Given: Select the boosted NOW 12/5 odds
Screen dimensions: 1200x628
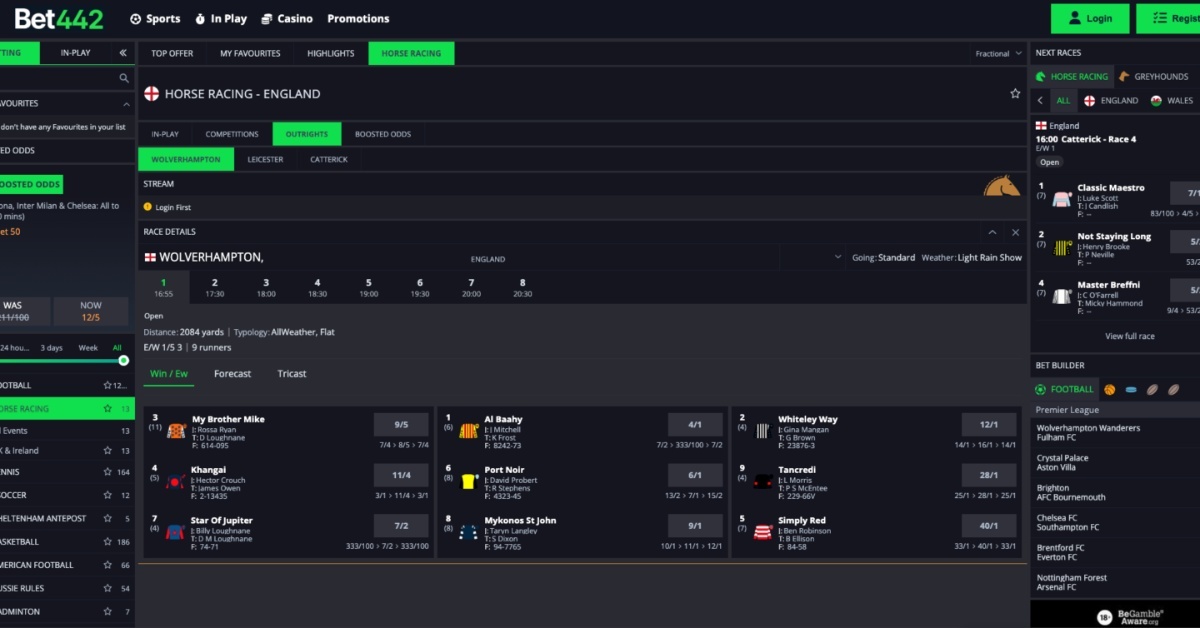Looking at the screenshot, I should (91, 311).
